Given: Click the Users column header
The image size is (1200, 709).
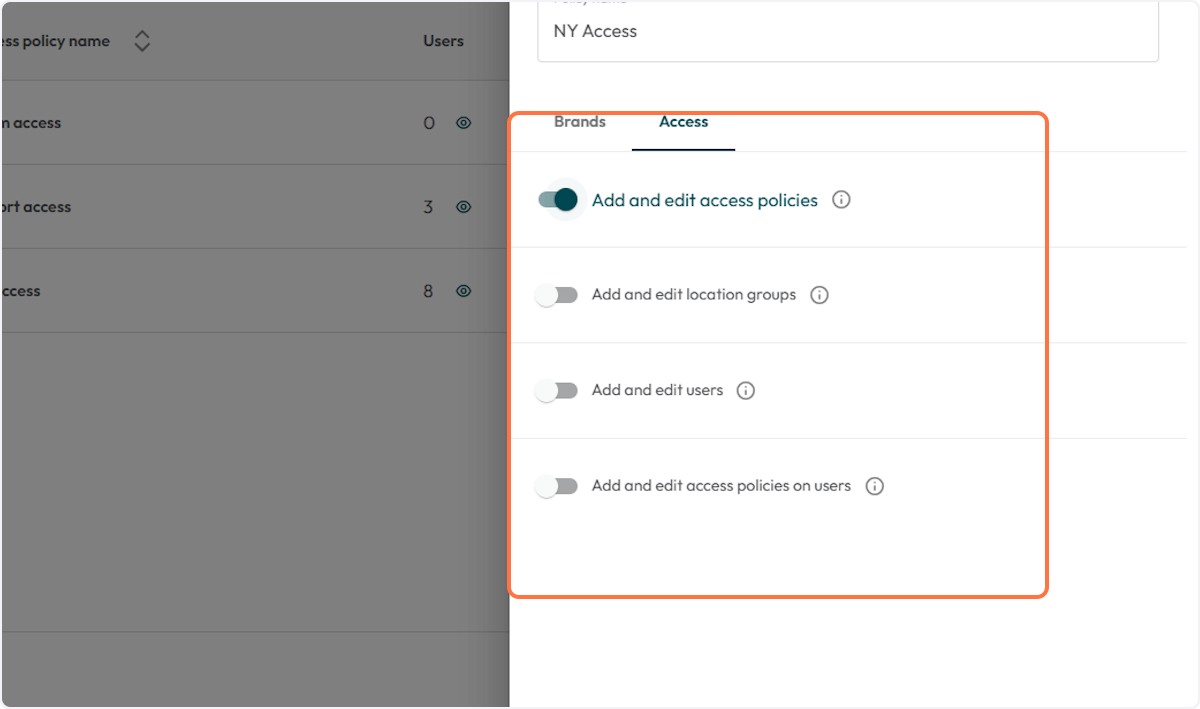Looking at the screenshot, I should pos(443,41).
